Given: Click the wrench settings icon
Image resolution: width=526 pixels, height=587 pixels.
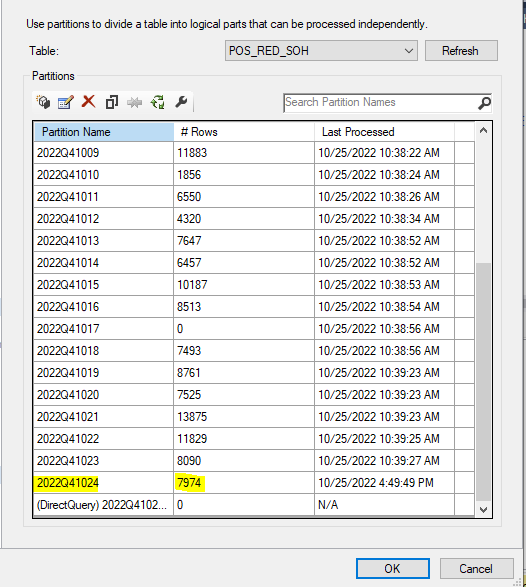Looking at the screenshot, I should click(181, 102).
